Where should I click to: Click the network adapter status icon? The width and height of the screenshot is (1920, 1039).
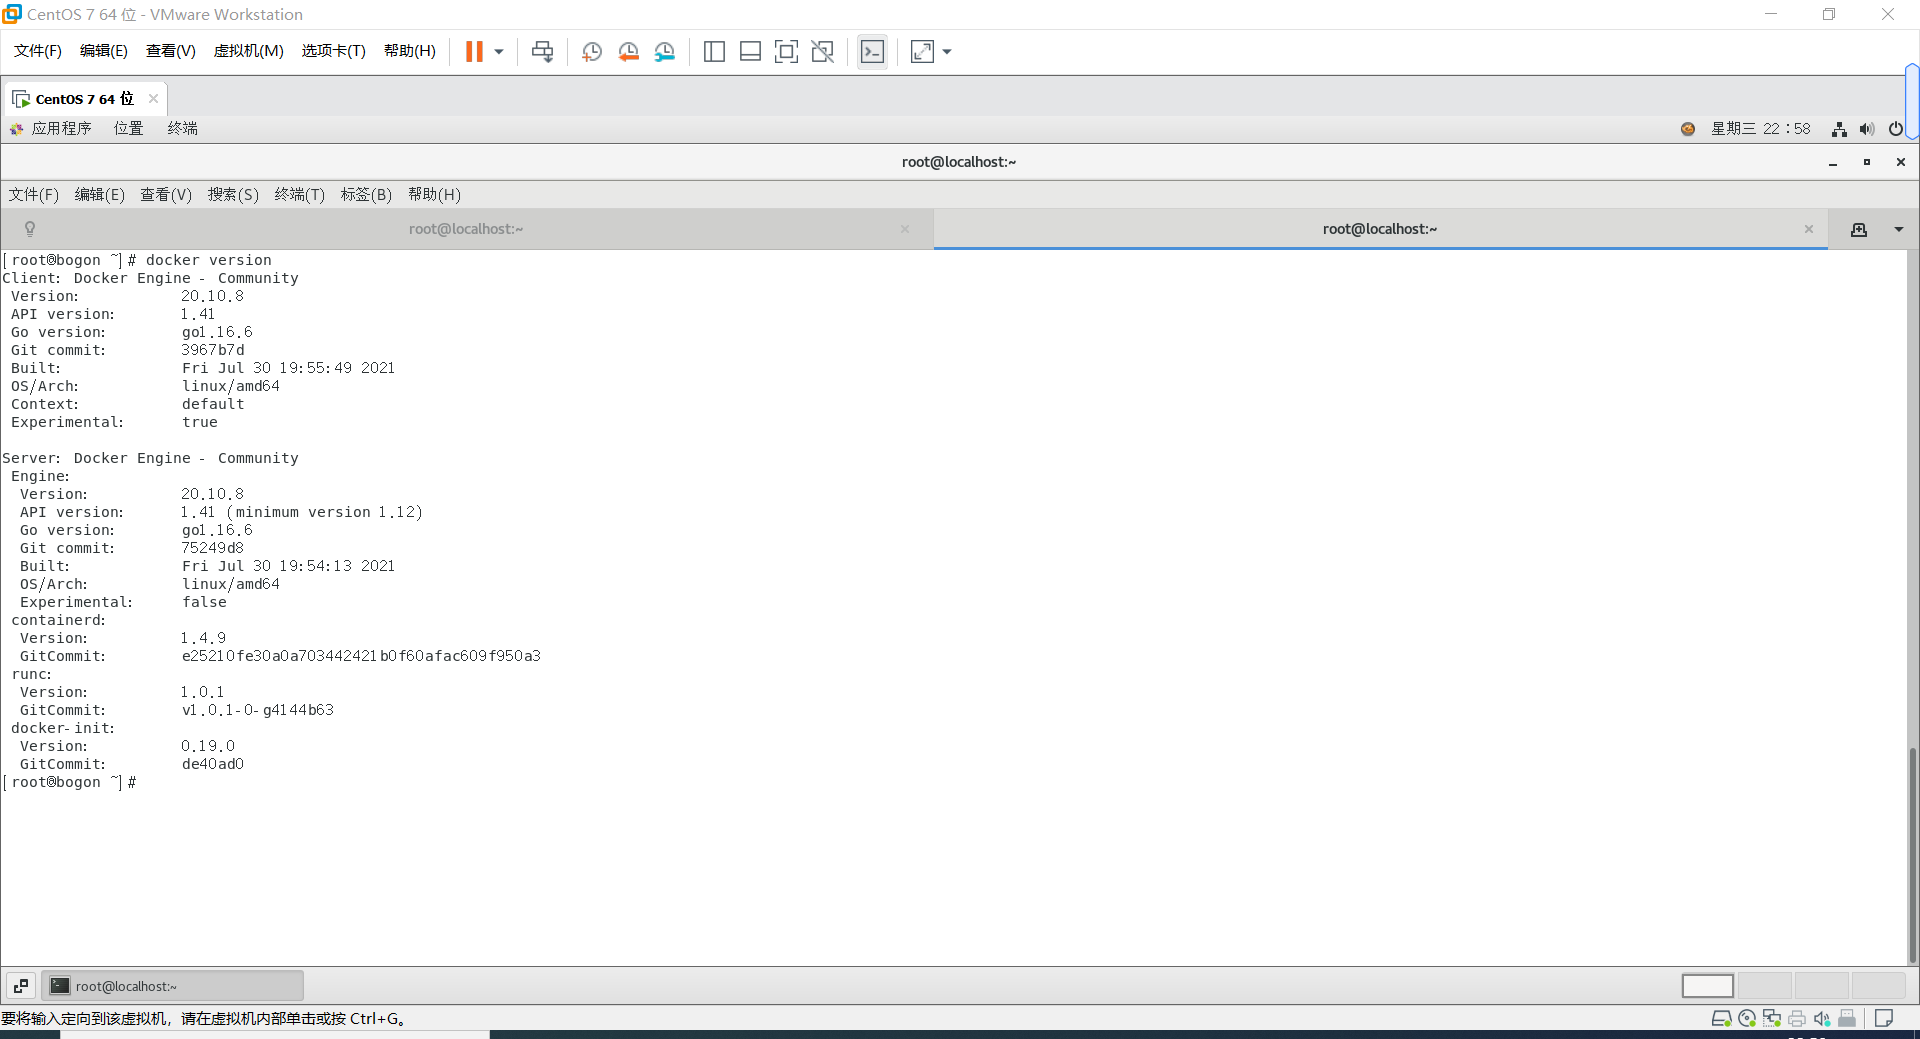(1772, 1019)
